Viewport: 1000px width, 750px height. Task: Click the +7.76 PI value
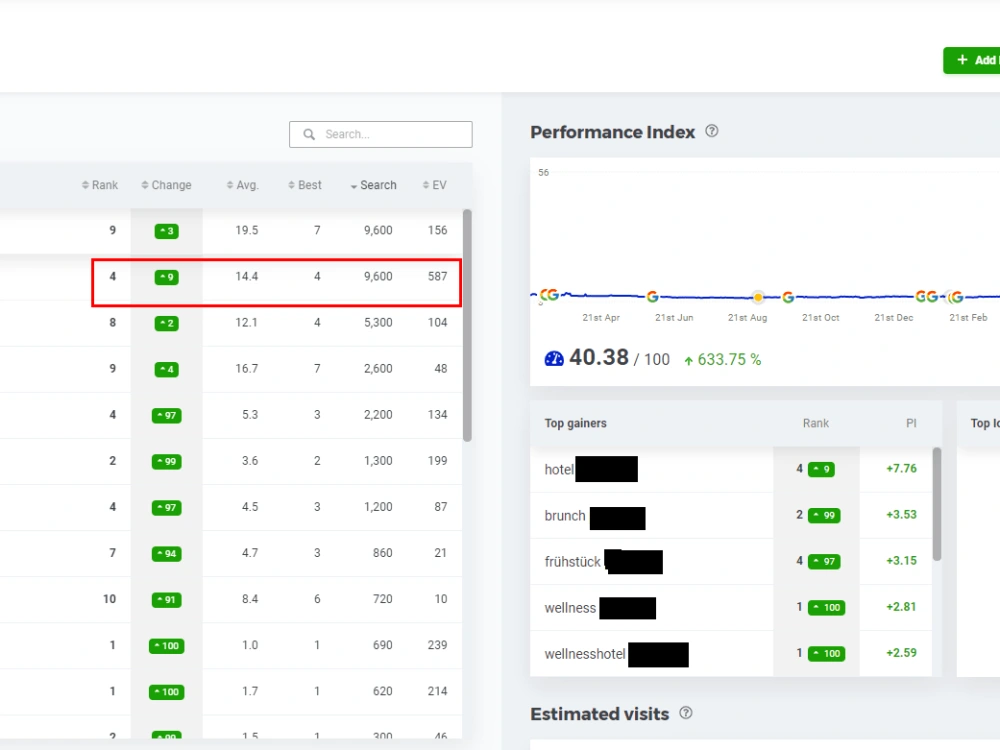tap(901, 469)
